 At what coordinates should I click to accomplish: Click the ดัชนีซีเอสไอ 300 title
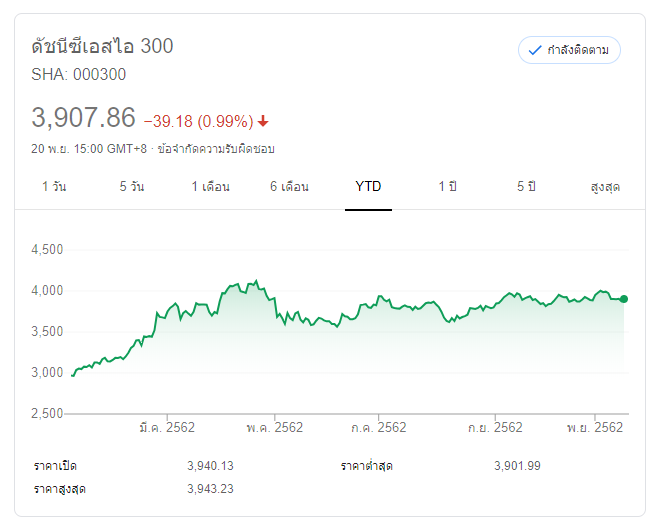pyautogui.click(x=102, y=46)
